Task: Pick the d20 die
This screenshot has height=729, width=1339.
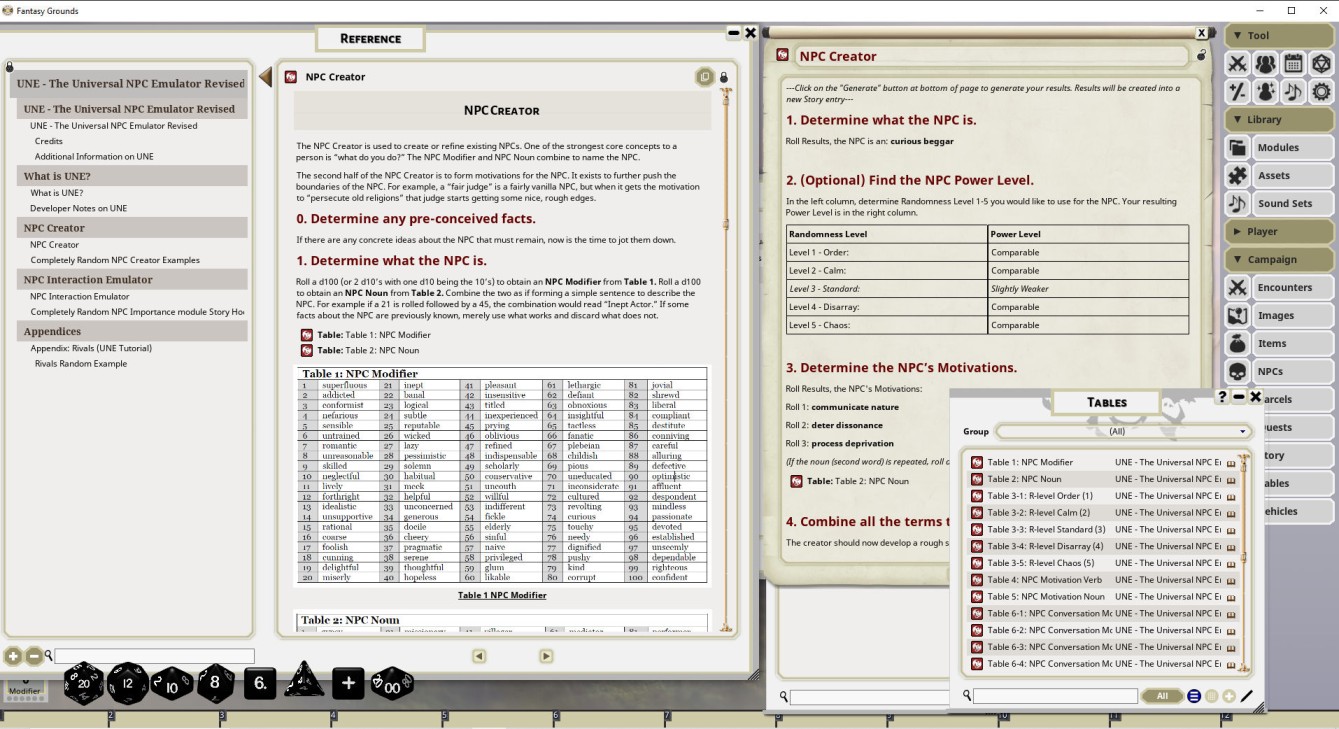Action: (84, 684)
